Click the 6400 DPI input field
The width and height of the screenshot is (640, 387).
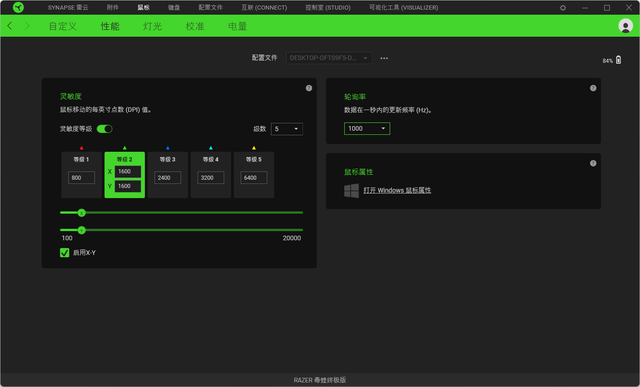click(x=254, y=178)
